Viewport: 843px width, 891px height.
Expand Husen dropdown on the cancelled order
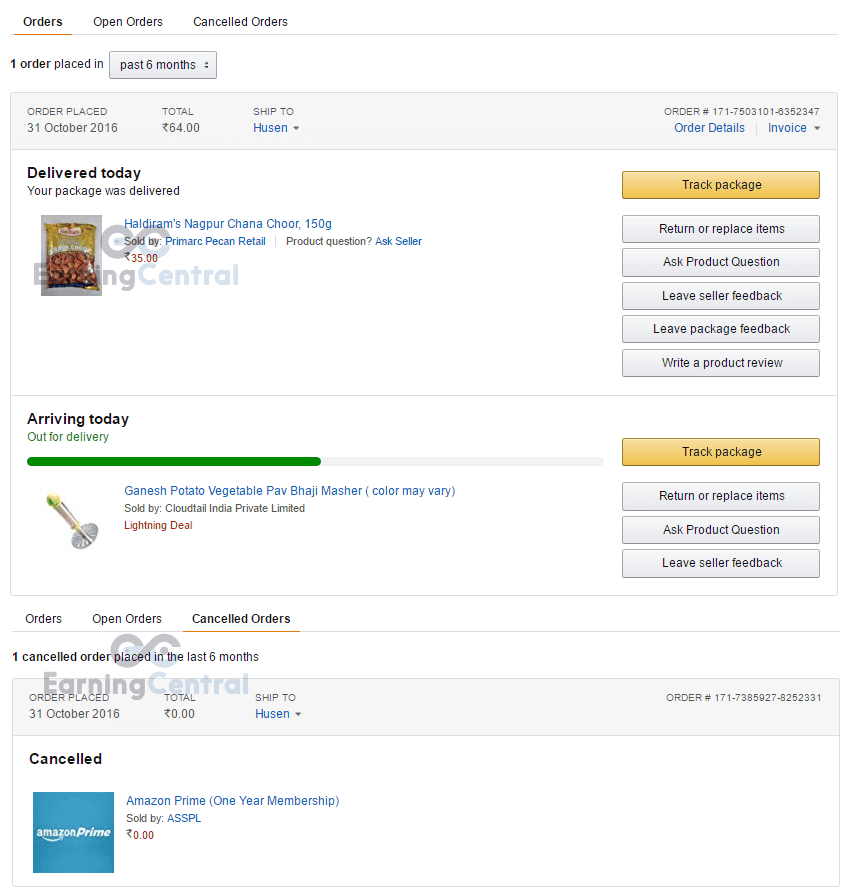point(278,713)
